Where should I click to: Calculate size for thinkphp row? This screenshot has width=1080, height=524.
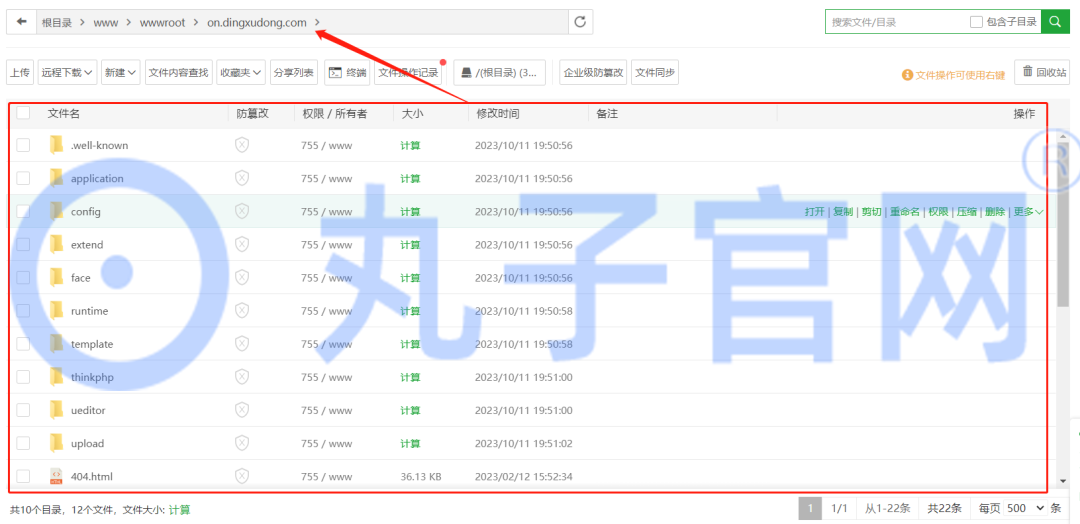411,377
